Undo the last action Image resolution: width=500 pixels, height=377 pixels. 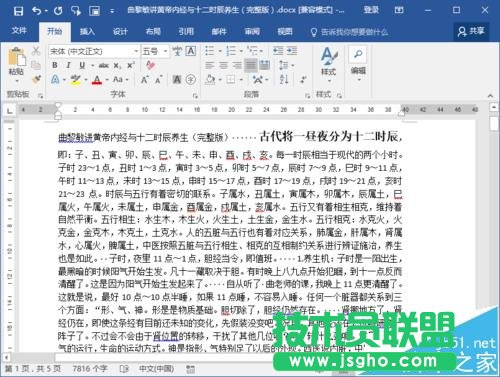point(36,11)
